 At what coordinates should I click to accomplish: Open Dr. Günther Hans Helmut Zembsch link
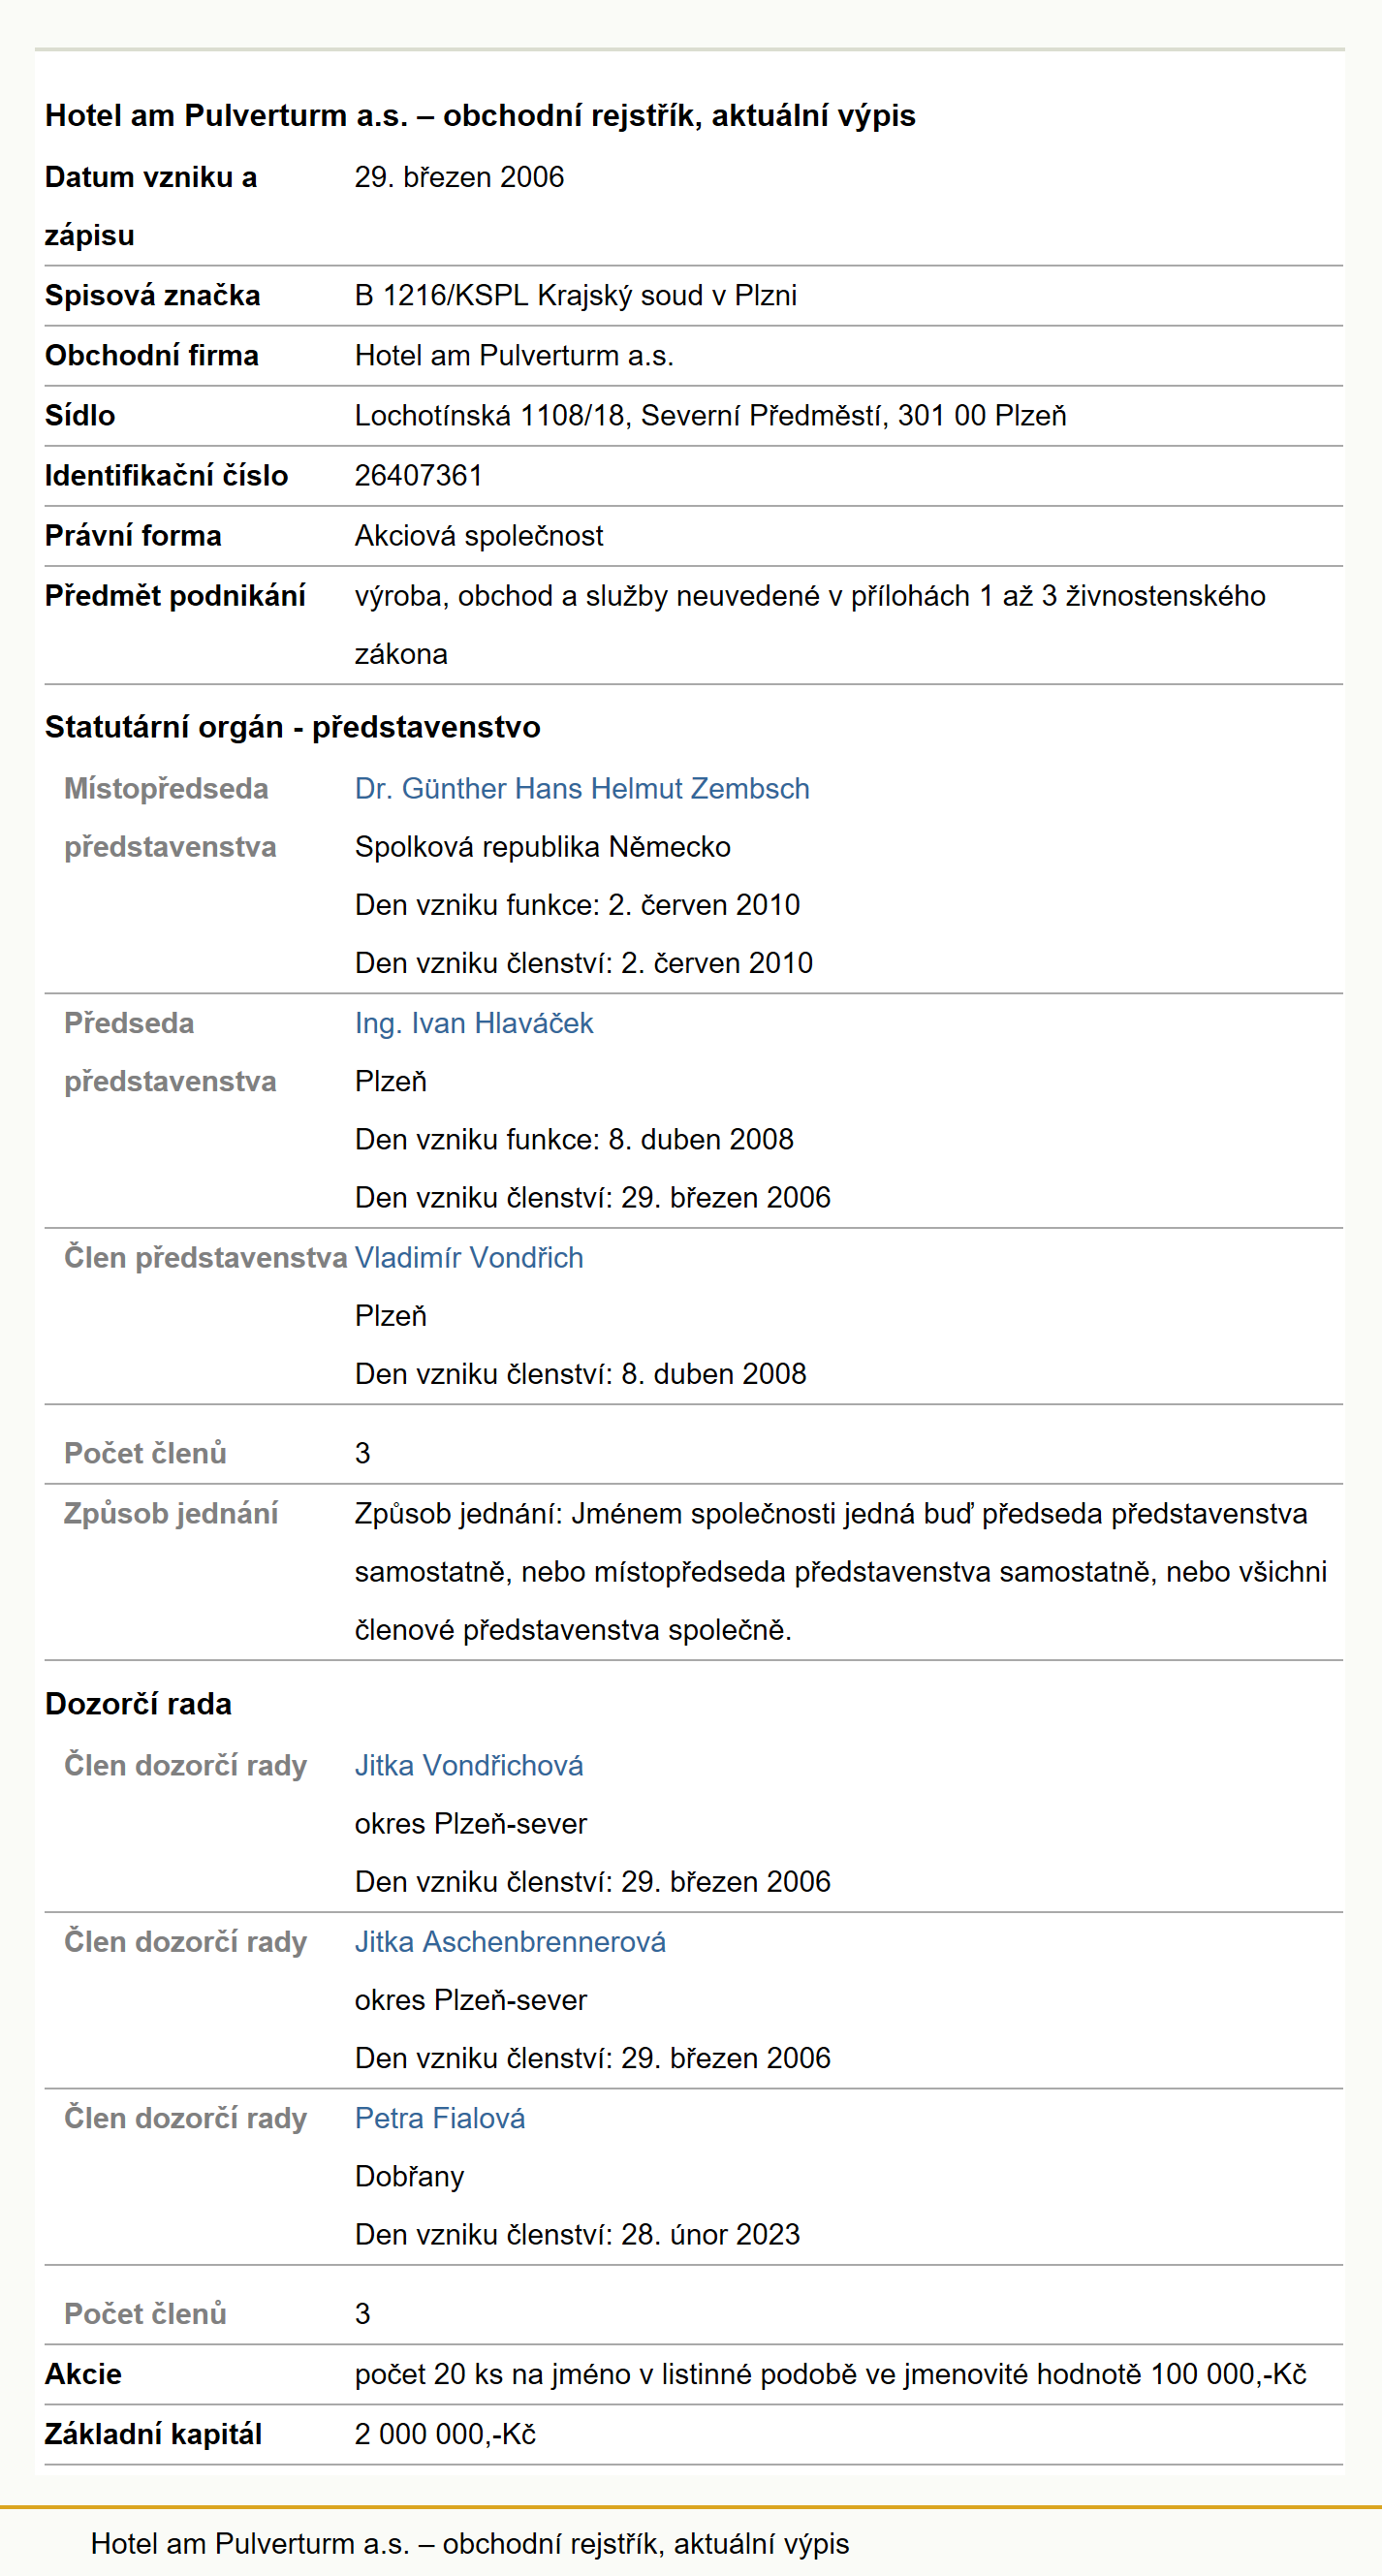582,789
